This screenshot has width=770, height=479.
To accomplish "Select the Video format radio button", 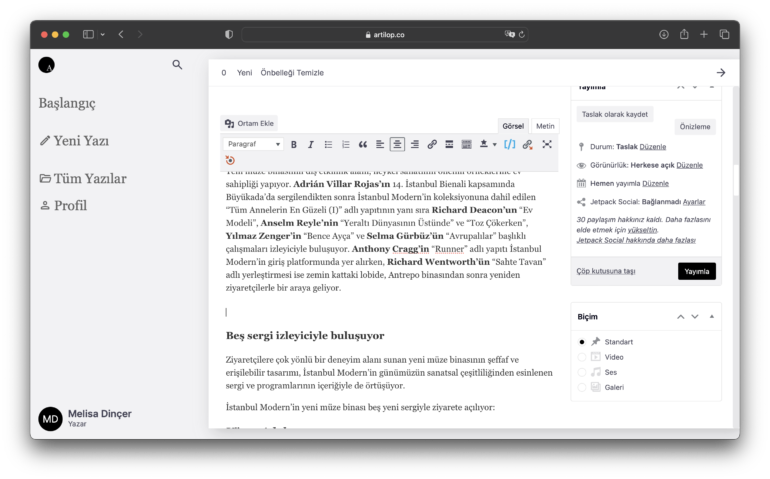I will coord(582,357).
